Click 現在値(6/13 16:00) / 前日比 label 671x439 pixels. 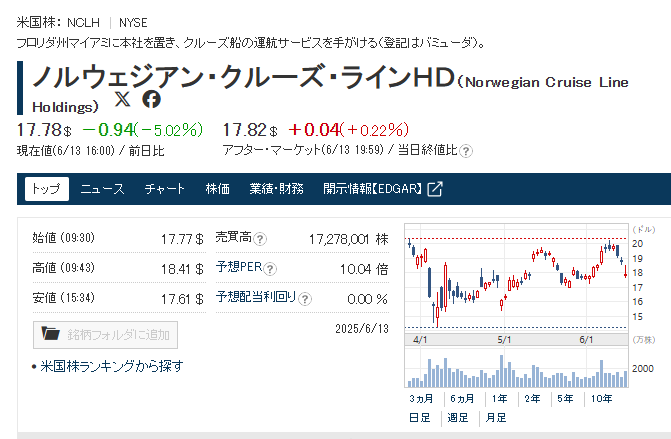(90, 151)
